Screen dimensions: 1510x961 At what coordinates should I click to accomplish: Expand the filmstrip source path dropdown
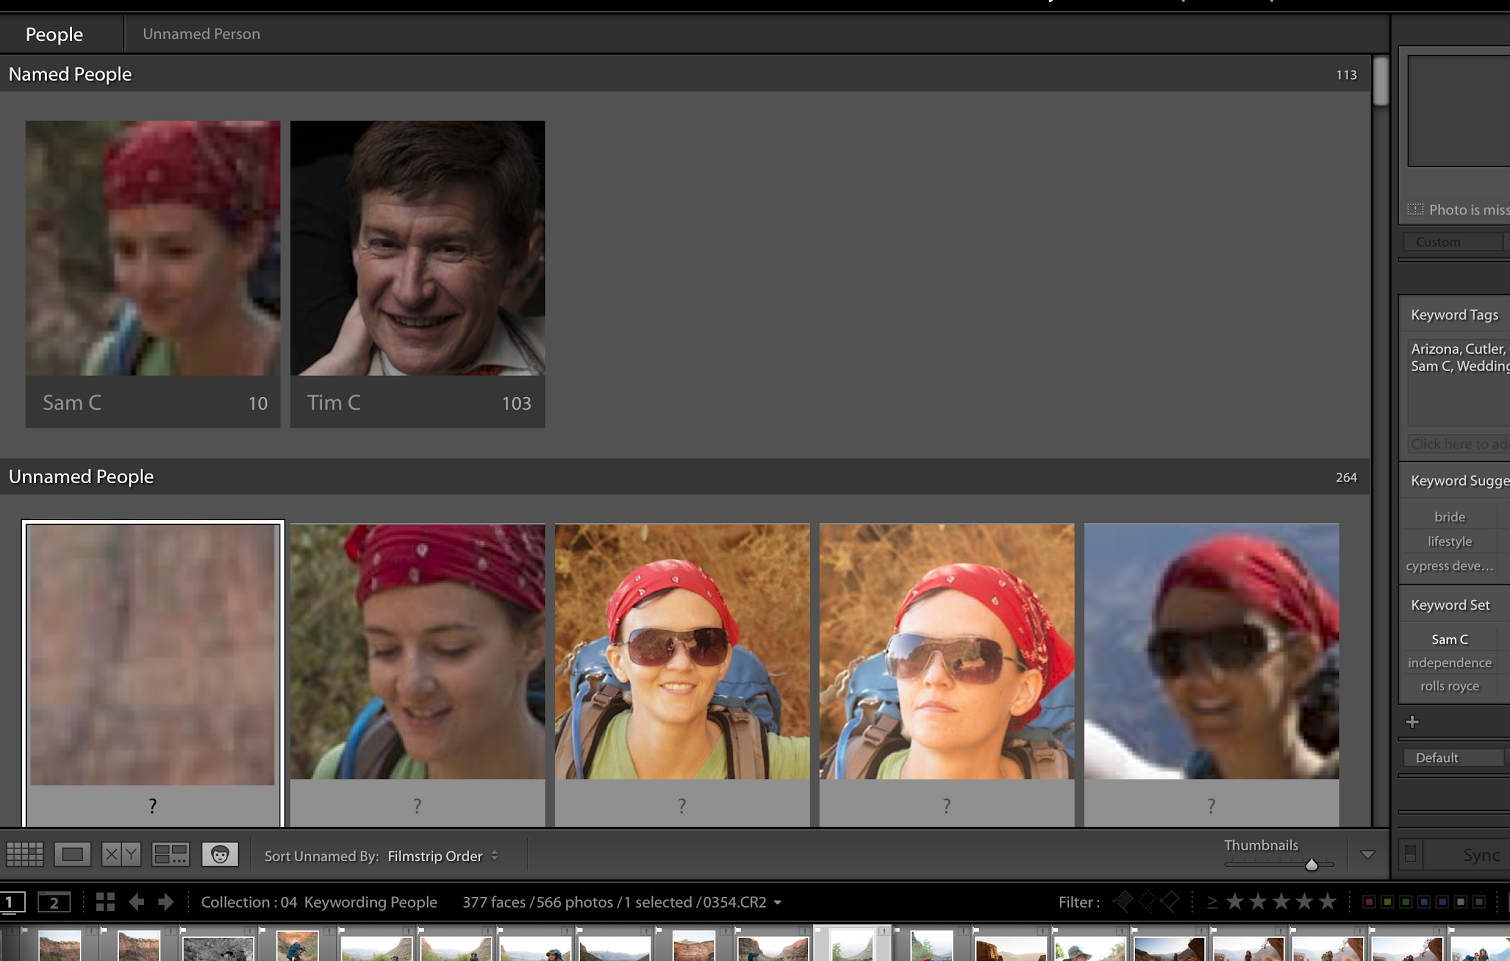(777, 903)
